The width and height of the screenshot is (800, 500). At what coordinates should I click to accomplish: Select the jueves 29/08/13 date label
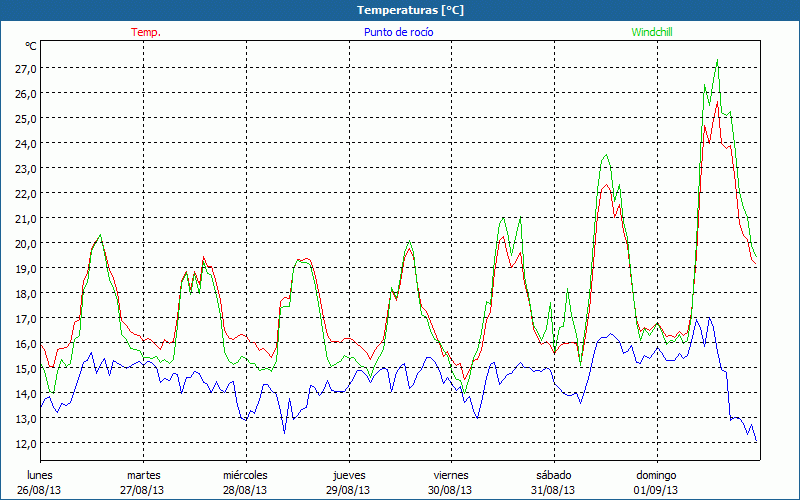click(348, 482)
